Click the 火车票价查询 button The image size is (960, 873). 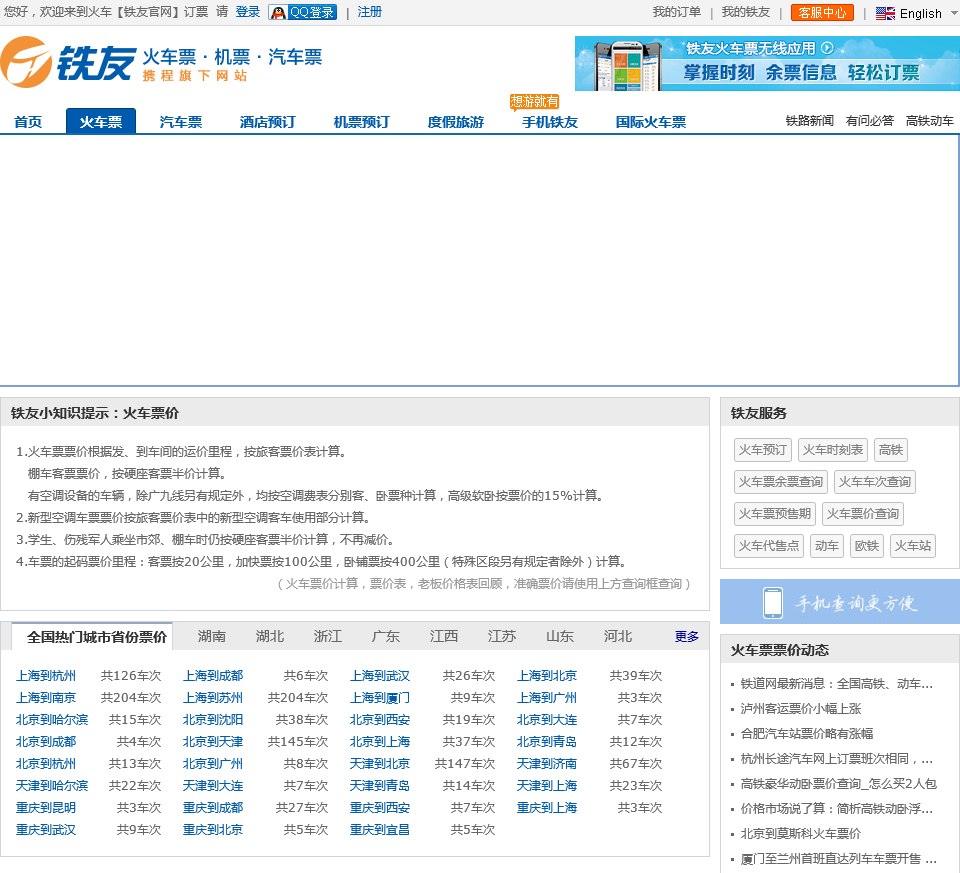pyautogui.click(x=863, y=514)
